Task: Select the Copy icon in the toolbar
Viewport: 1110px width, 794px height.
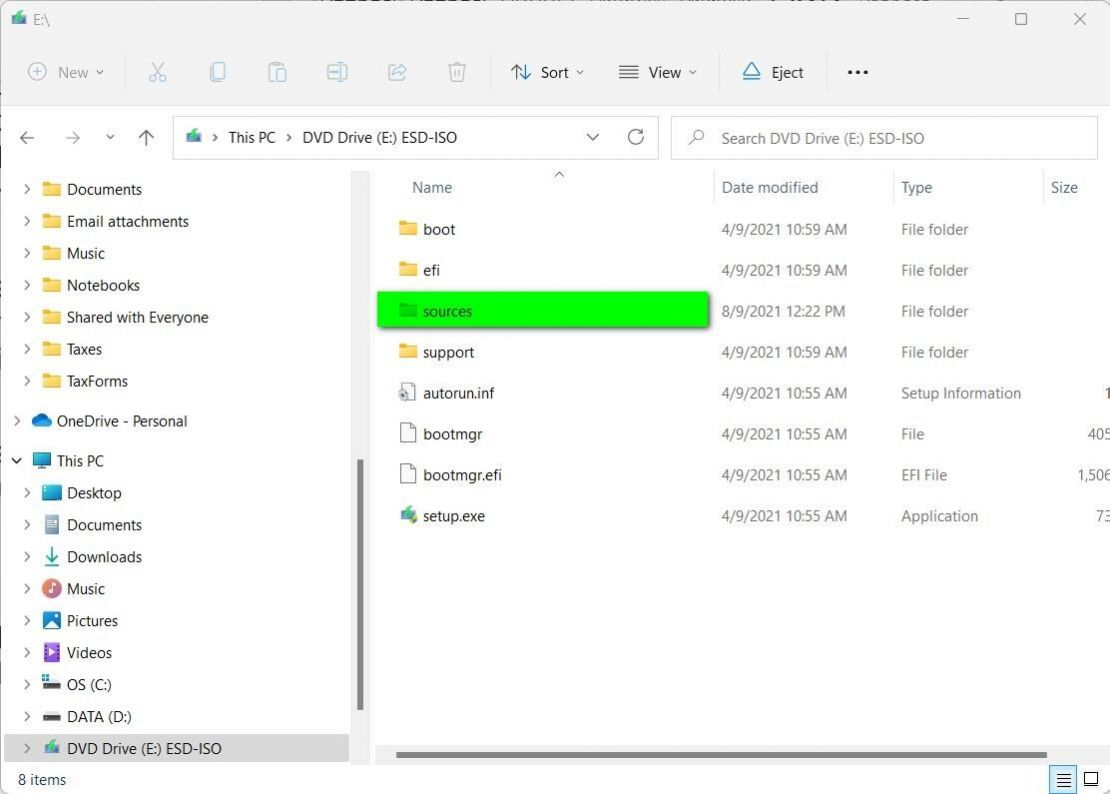Action: click(x=217, y=71)
